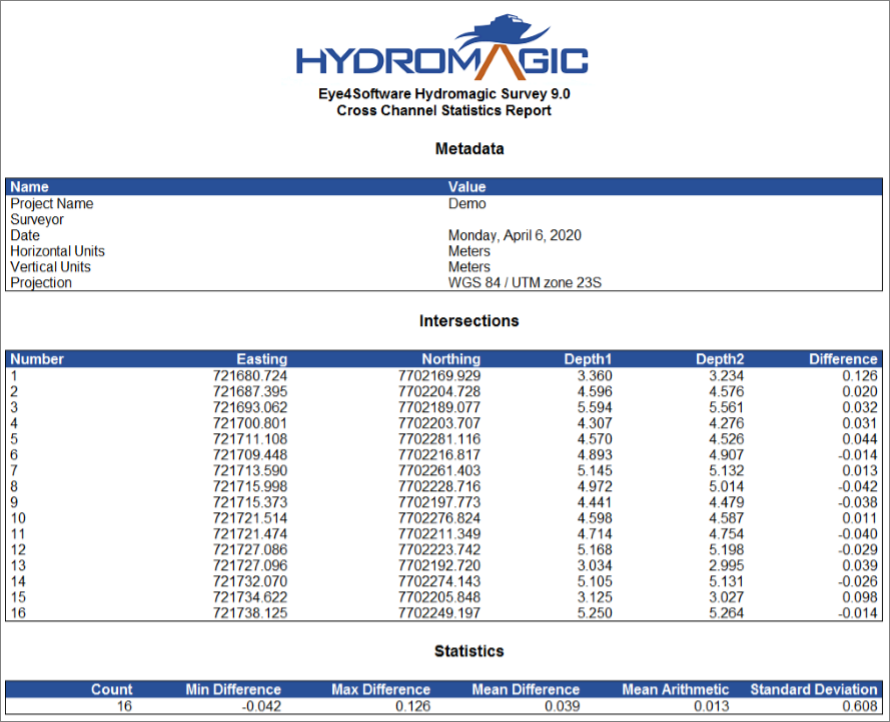This screenshot has height=722, width=890.
Task: Select the 'Project Name' metadata label
Action: [x=52, y=203]
